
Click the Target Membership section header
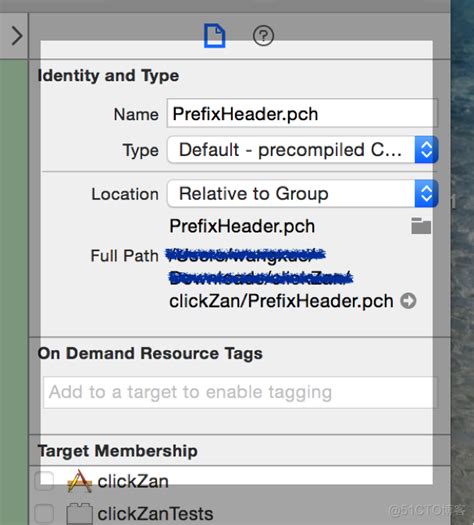[x=117, y=451]
